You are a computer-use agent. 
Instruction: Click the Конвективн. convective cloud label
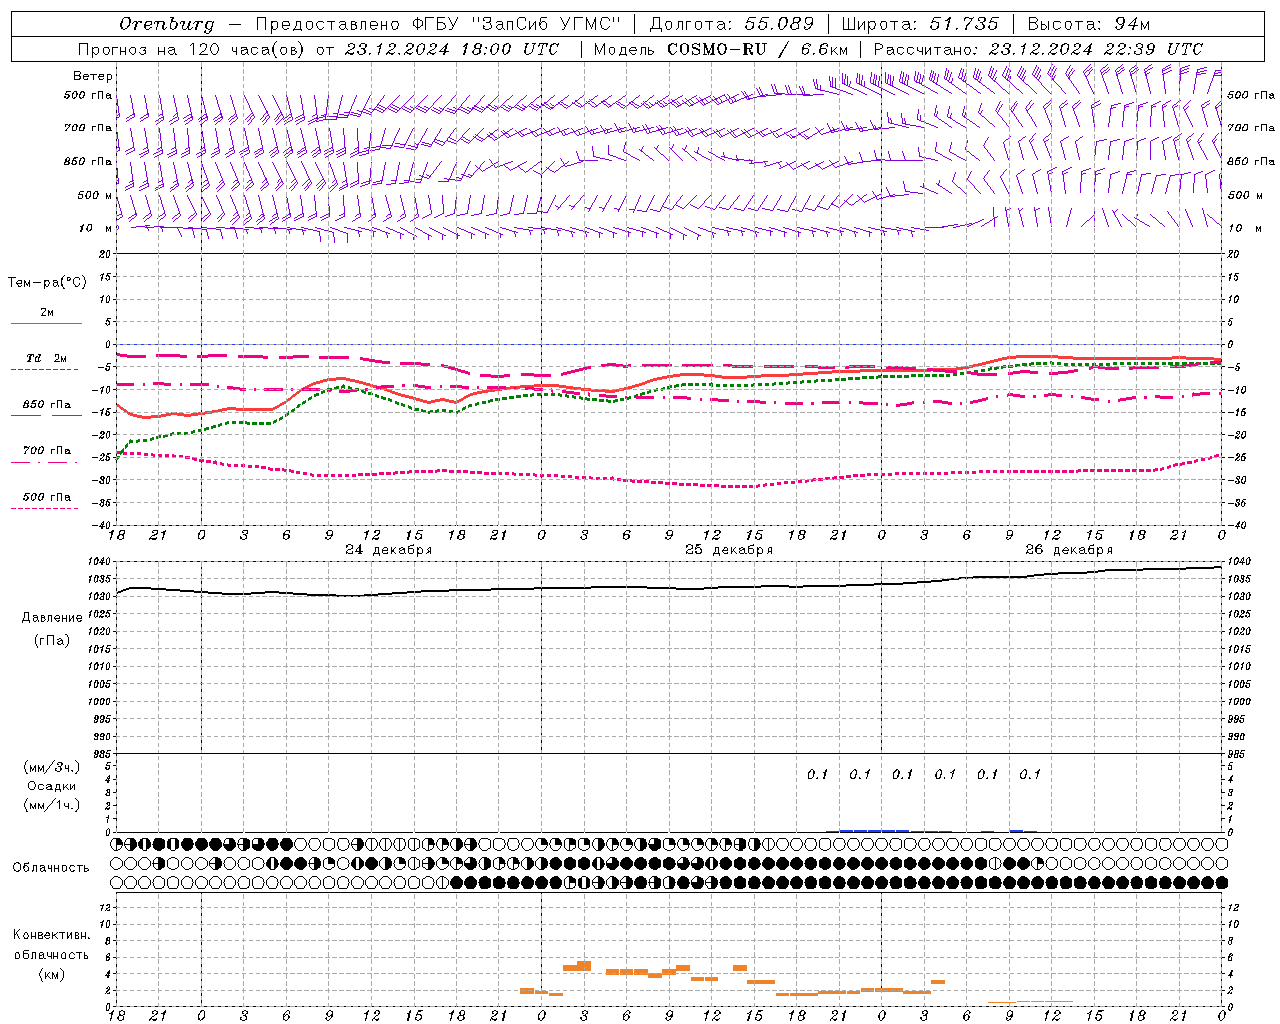(51, 935)
